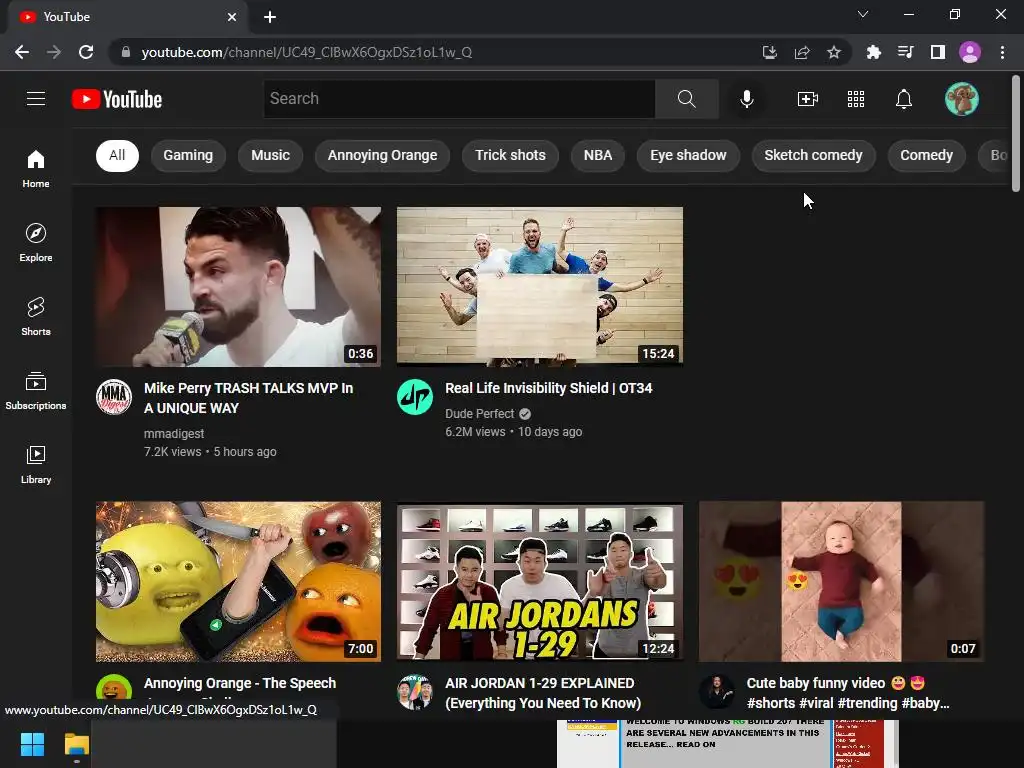Open Real Life Invisibility Shield video title
Image resolution: width=1024 pixels, height=768 pixels.
pyautogui.click(x=549, y=388)
